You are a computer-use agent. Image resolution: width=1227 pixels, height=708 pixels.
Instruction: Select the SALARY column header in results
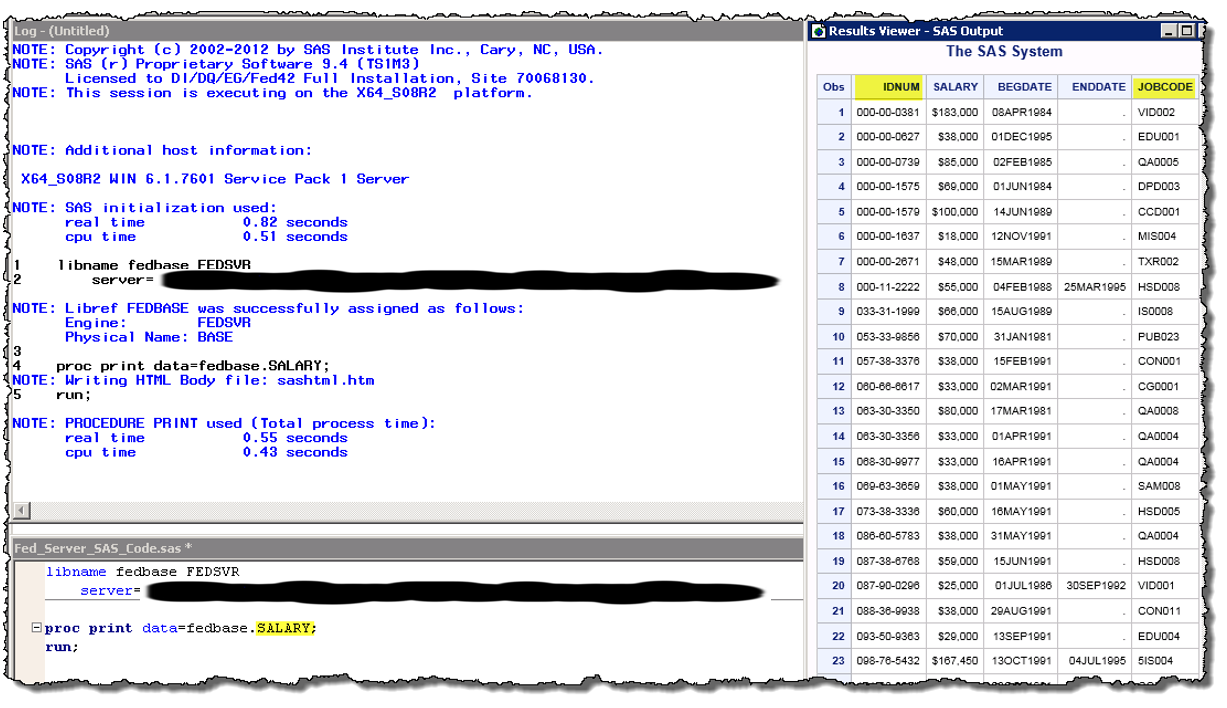(955, 87)
